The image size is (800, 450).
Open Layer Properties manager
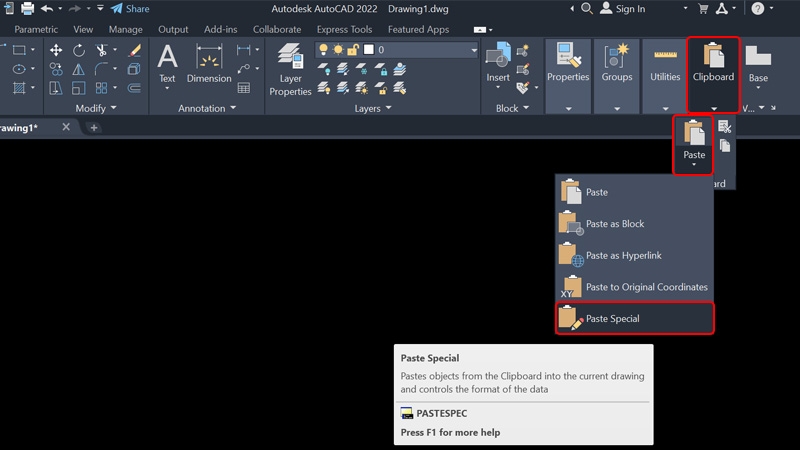(x=290, y=69)
